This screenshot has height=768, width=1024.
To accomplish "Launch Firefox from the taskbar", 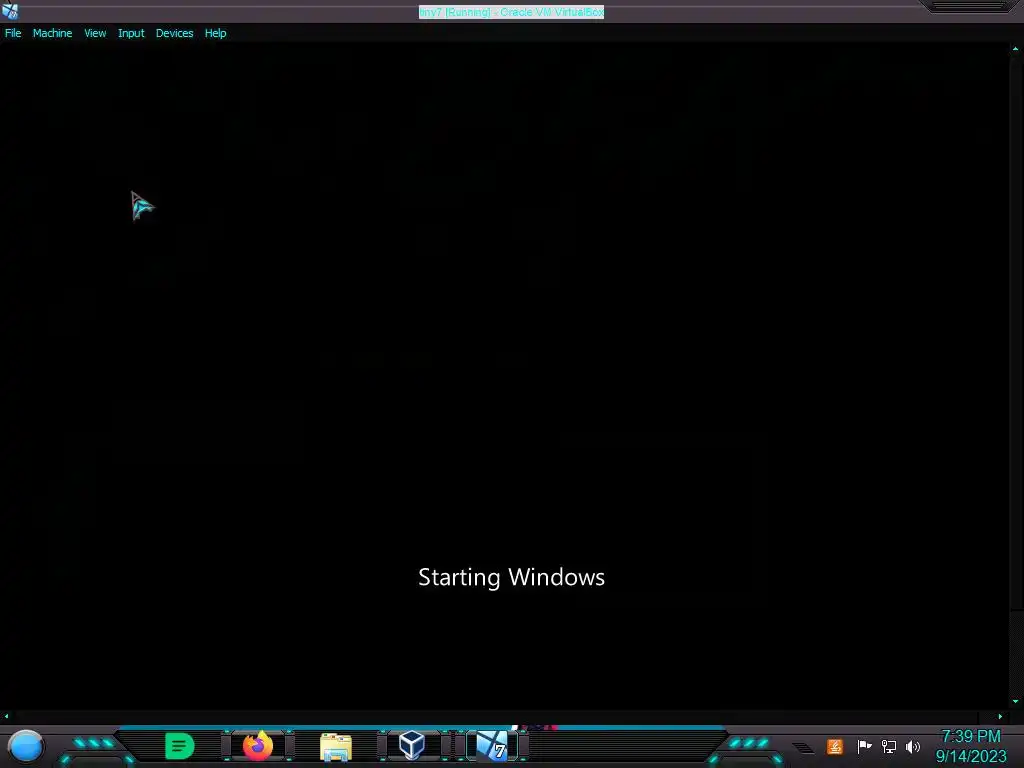I will [x=258, y=746].
